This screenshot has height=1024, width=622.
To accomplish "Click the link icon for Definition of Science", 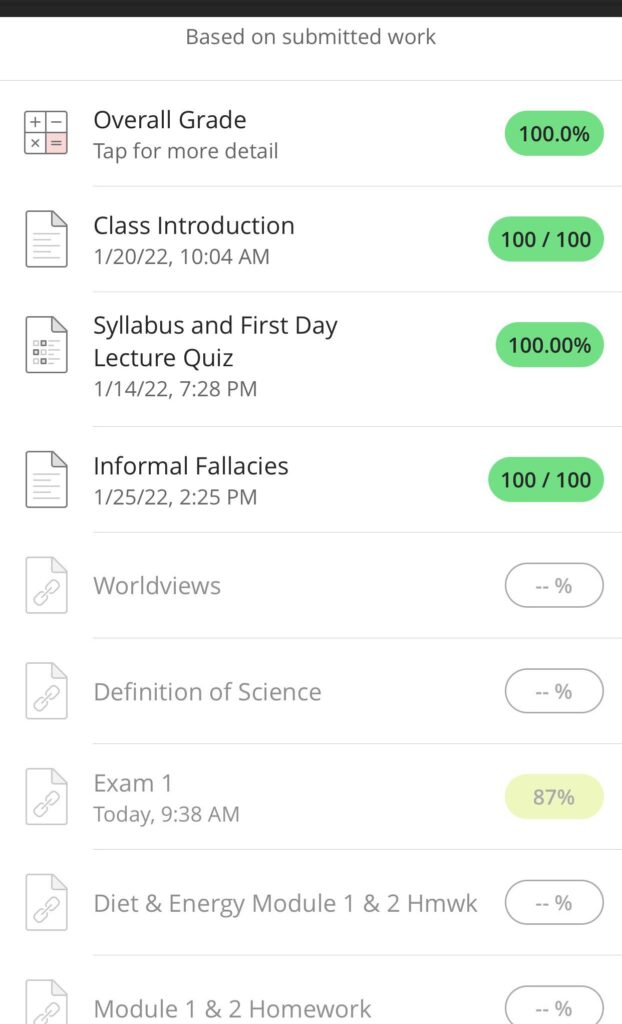I will click(x=46, y=690).
